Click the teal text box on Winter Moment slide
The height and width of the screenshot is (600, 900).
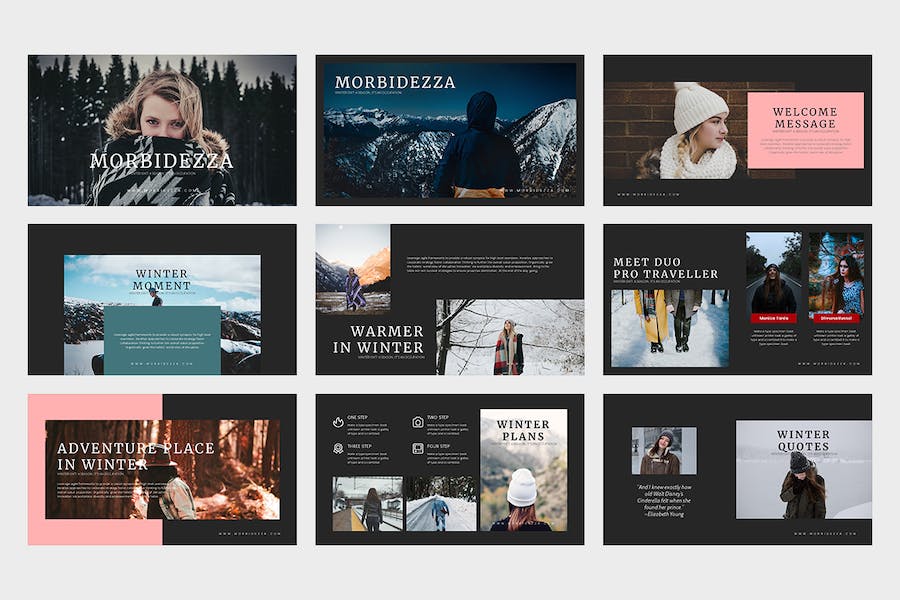click(162, 340)
